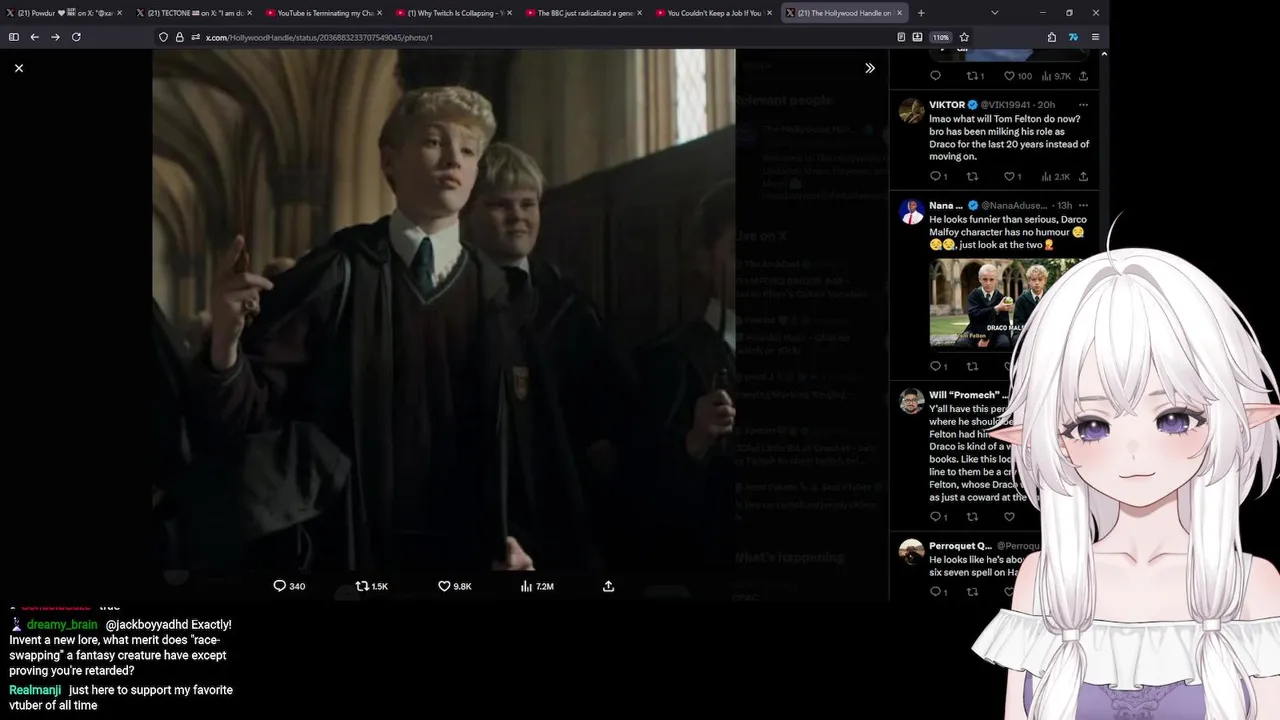The image size is (1280, 720).
Task: Reply to Perroquet's comment
Action: coord(937,592)
